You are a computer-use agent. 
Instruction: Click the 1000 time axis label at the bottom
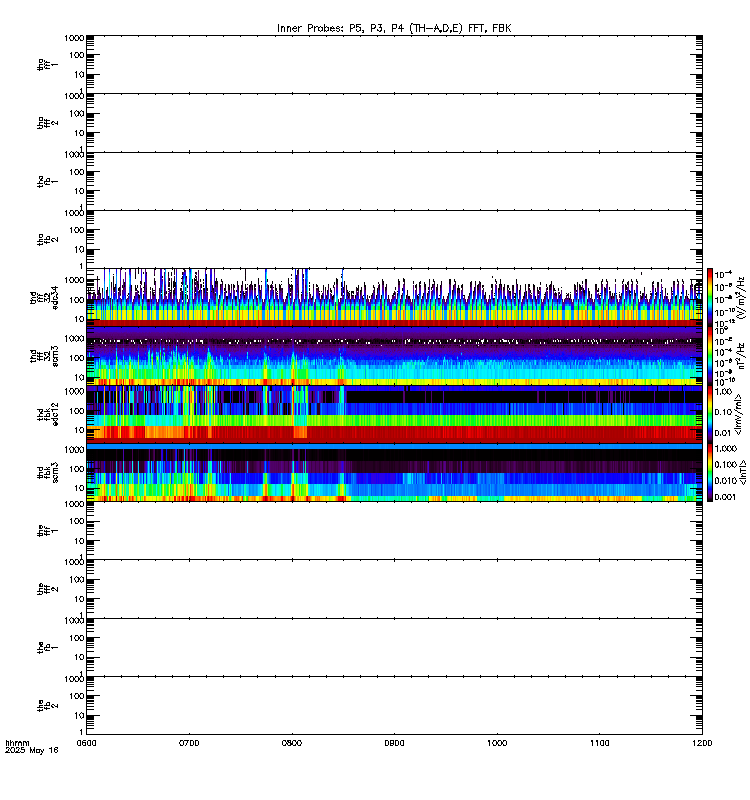pos(497,743)
